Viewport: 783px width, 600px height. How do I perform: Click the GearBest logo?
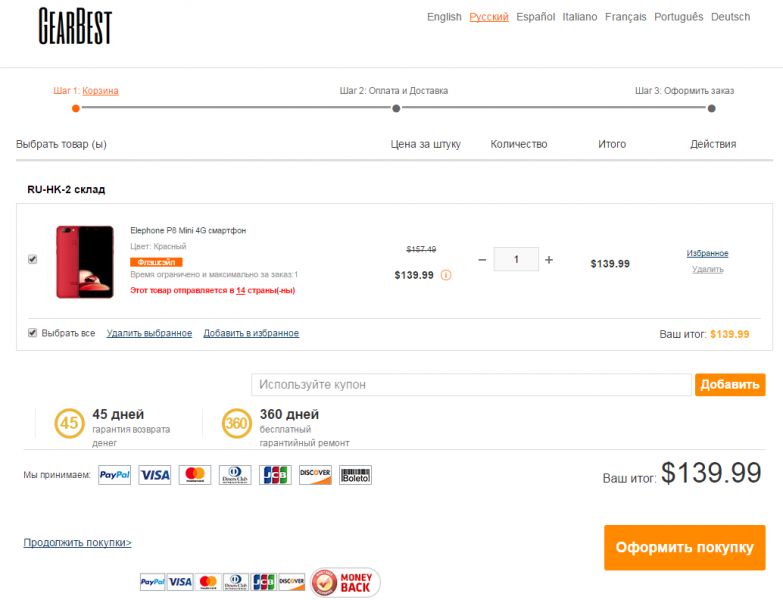(x=75, y=26)
